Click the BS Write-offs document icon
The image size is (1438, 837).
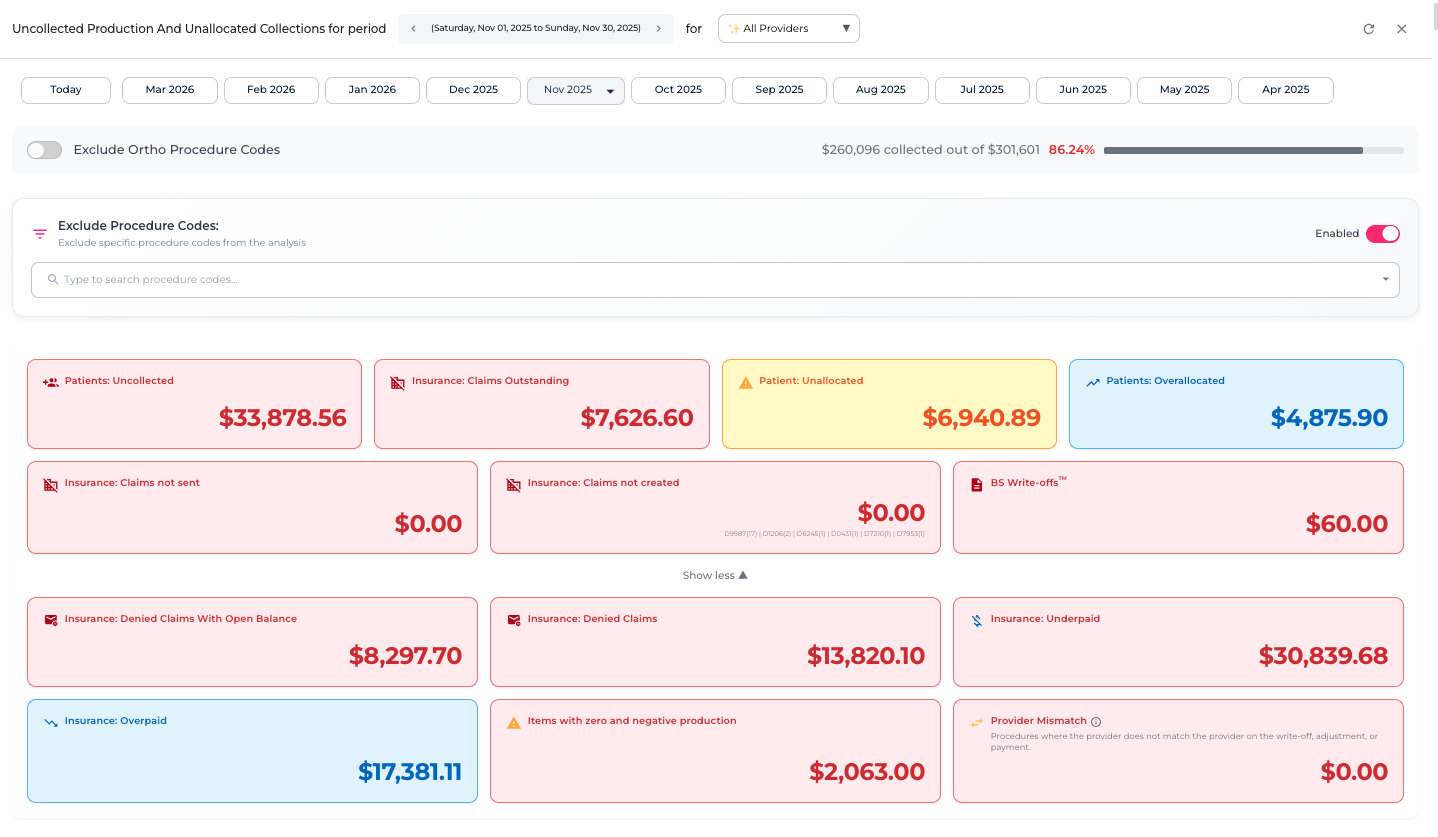tap(976, 484)
